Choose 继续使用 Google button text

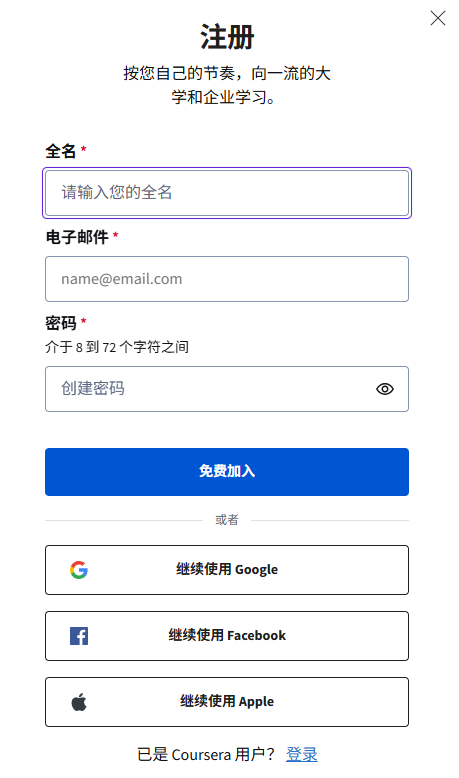pos(227,570)
